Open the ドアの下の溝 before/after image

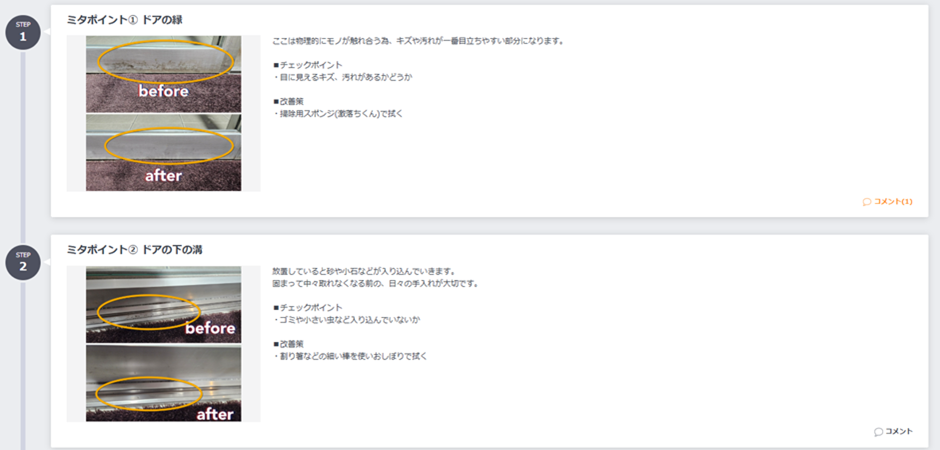(x=164, y=344)
